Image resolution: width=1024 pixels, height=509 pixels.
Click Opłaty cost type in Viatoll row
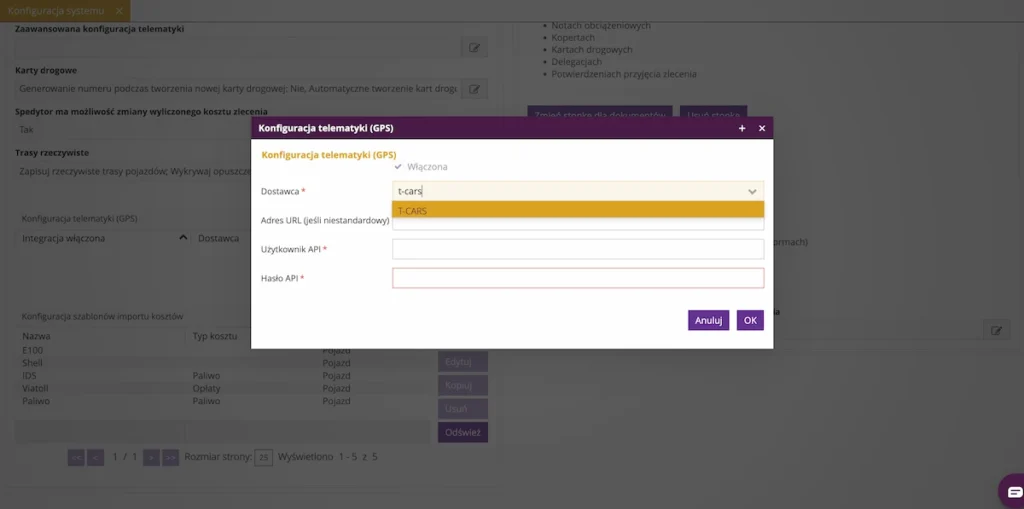206,388
